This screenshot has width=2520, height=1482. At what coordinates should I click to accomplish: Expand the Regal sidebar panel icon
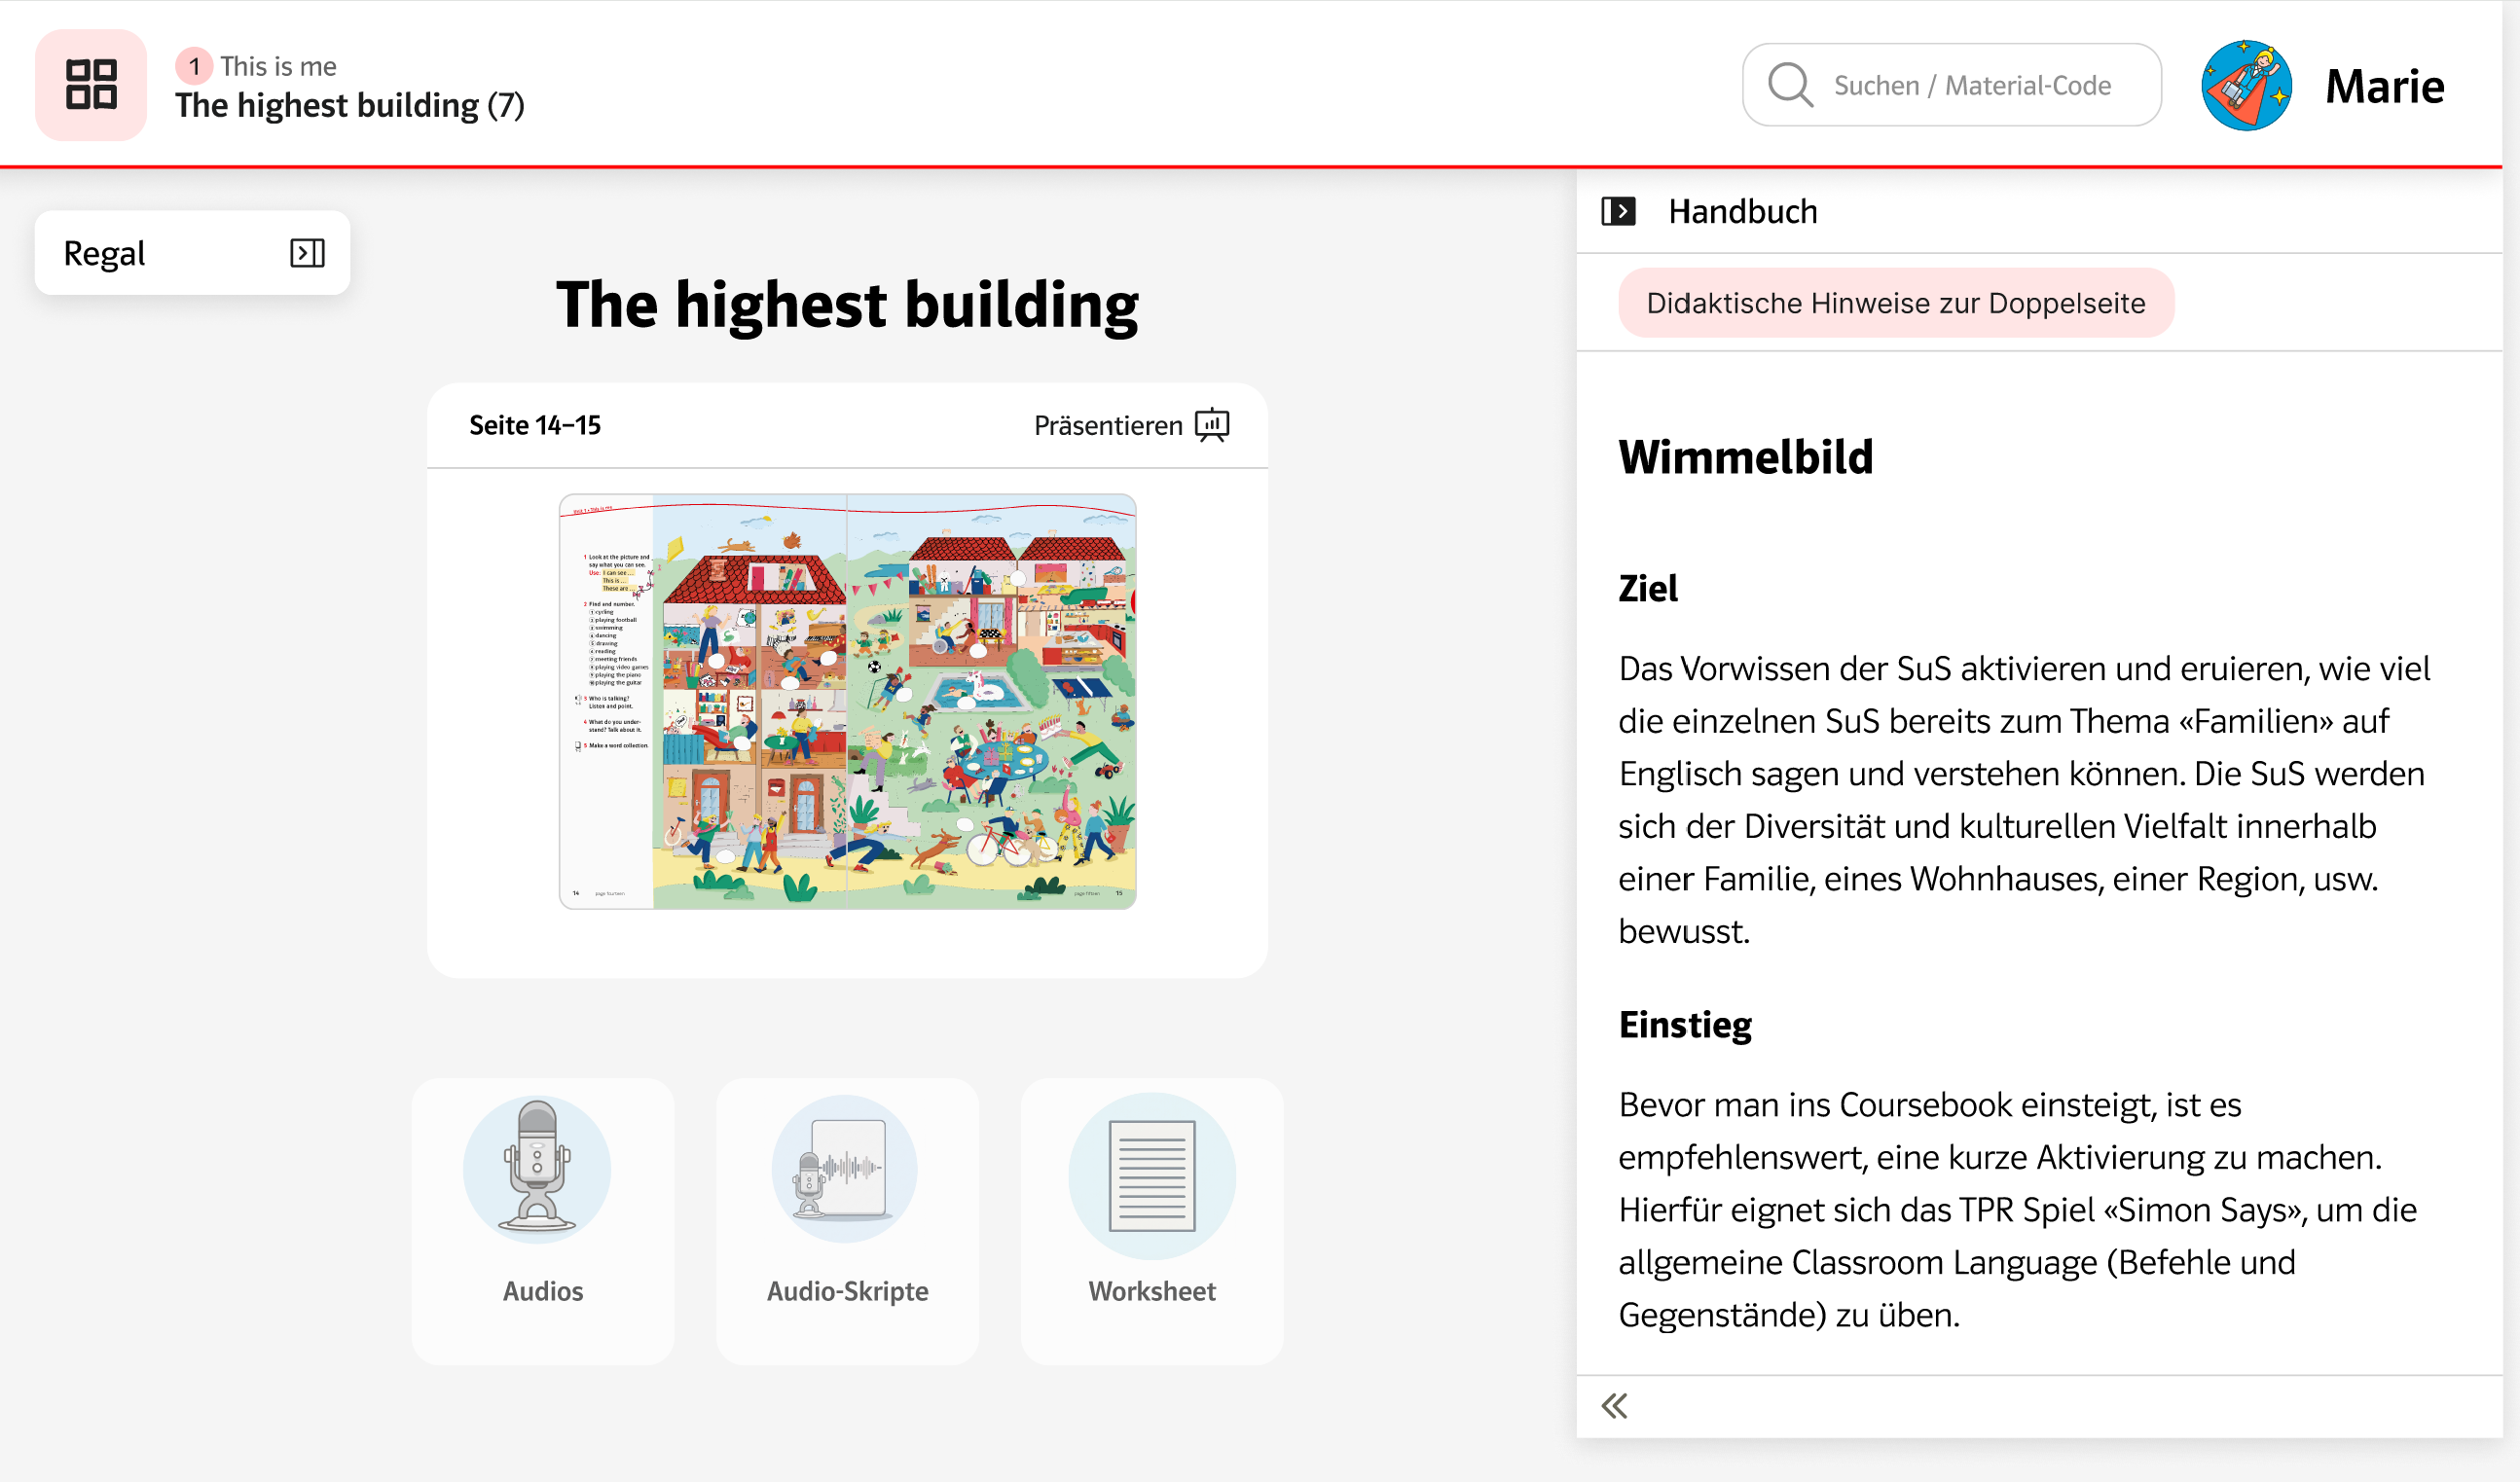307,253
